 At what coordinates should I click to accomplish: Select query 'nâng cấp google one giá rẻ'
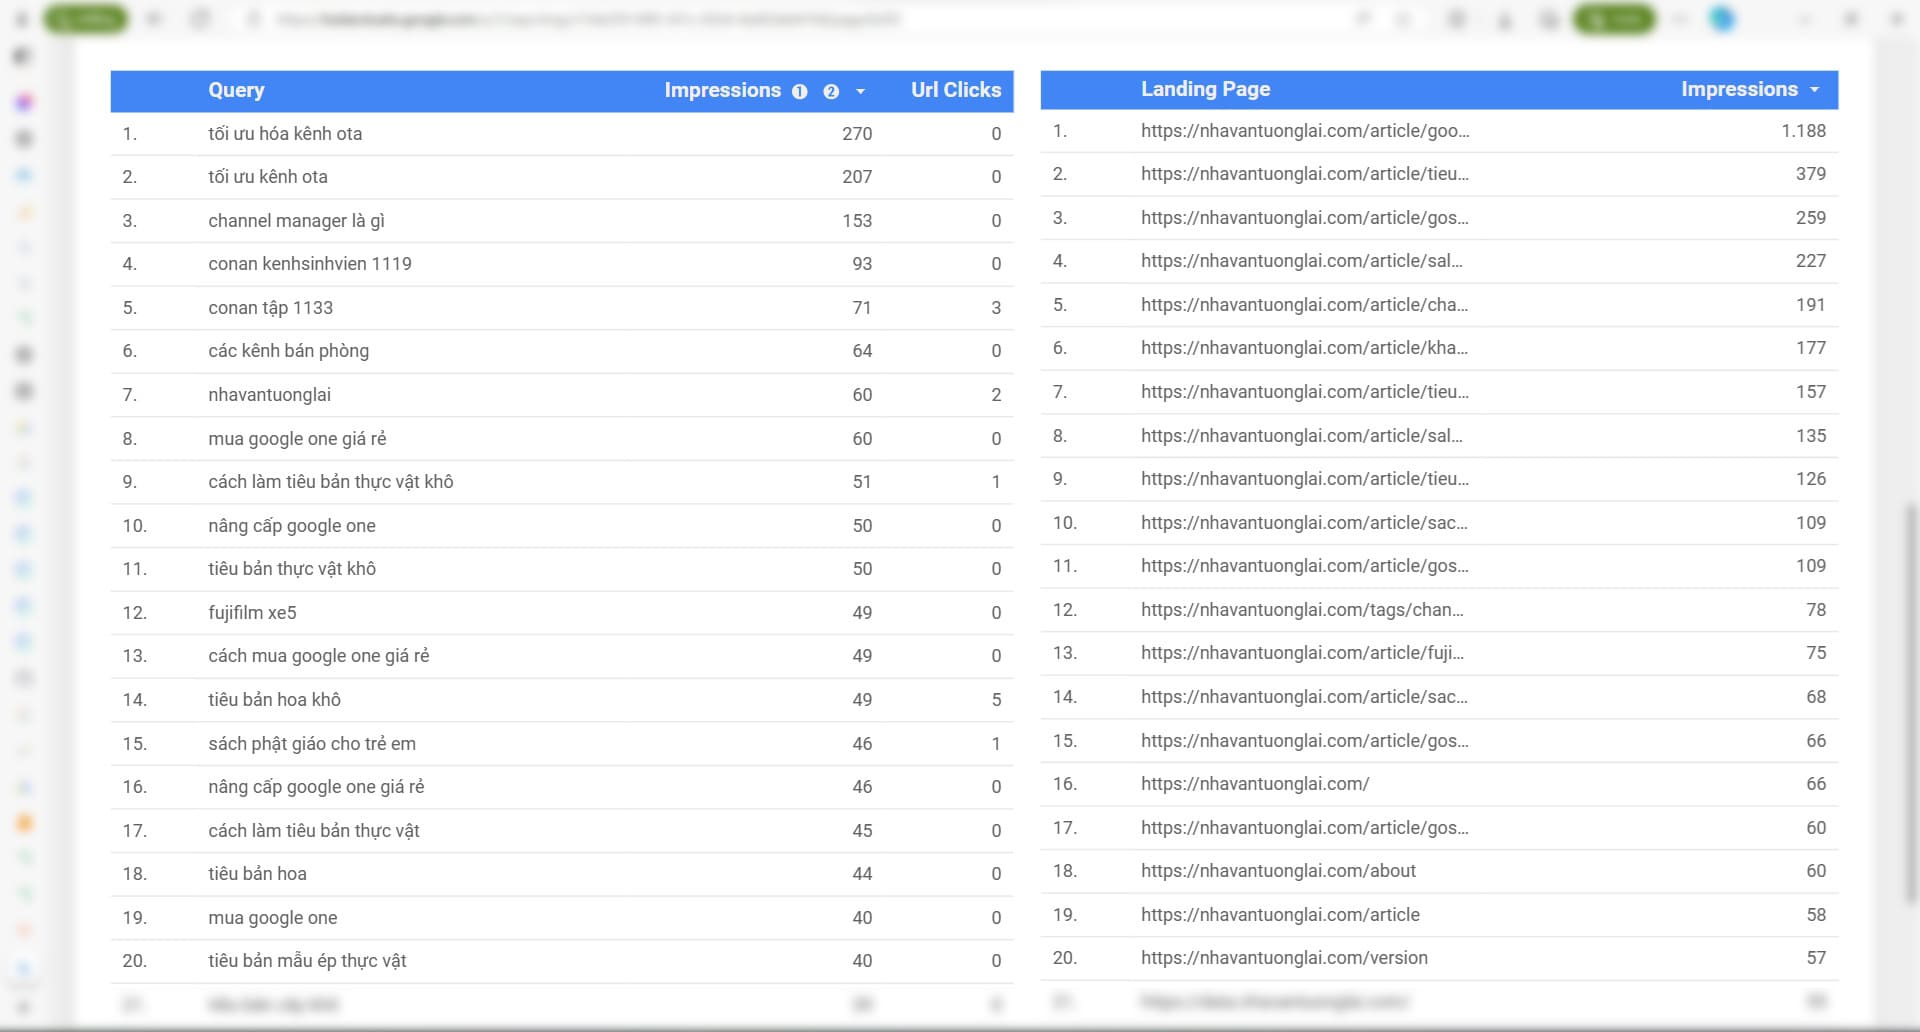[x=316, y=787]
